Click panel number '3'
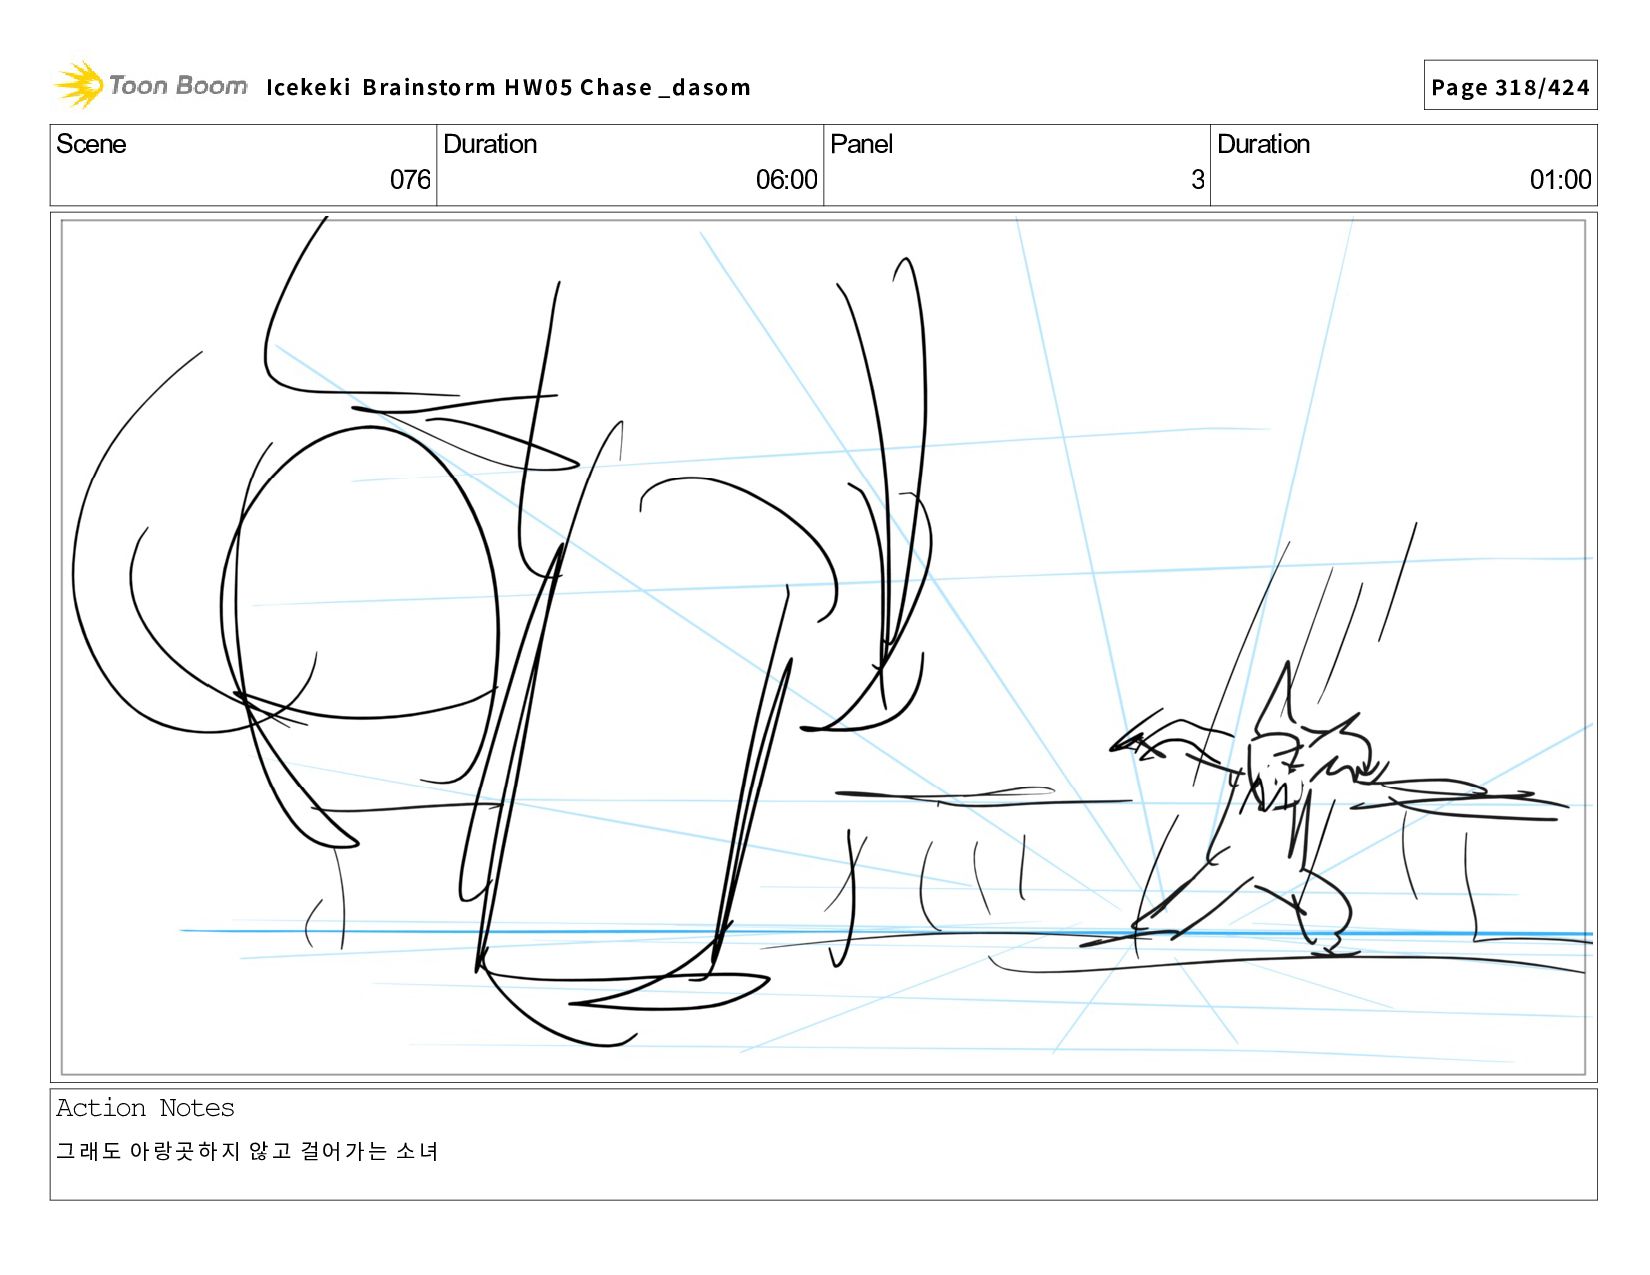The width and height of the screenshot is (1650, 1275). click(1197, 180)
